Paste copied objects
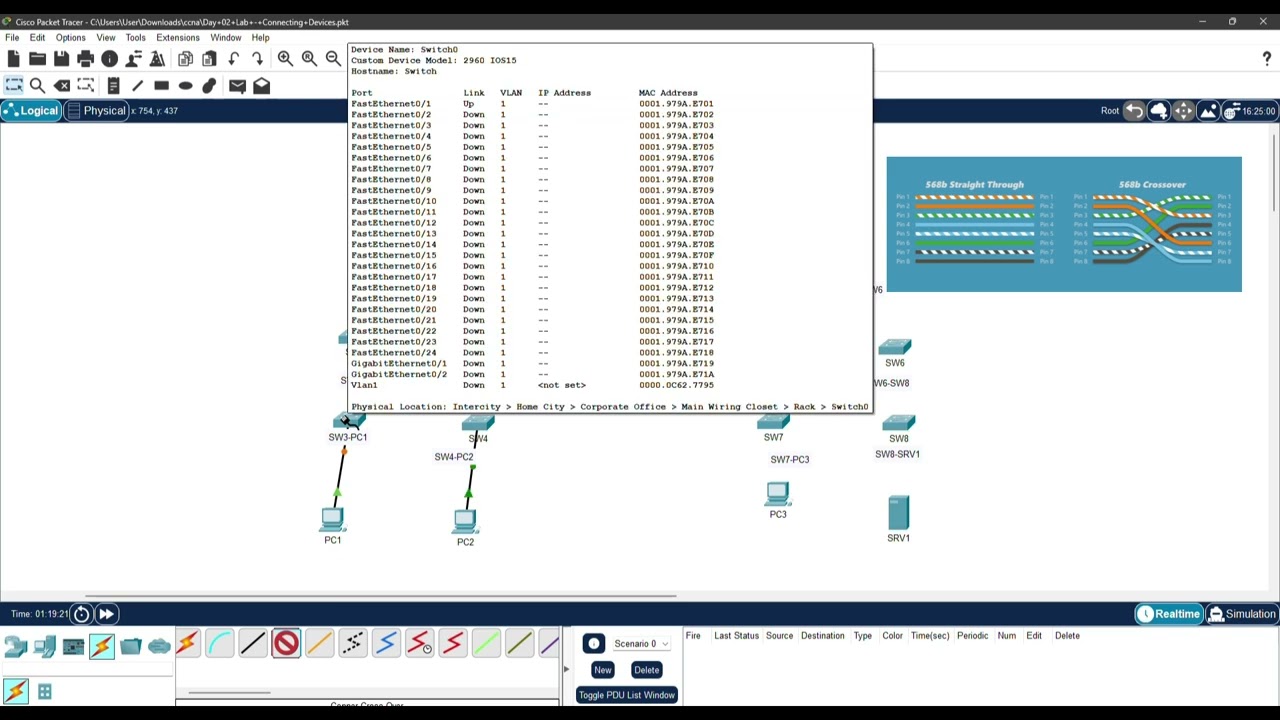The image size is (1280, 720). (x=209, y=59)
